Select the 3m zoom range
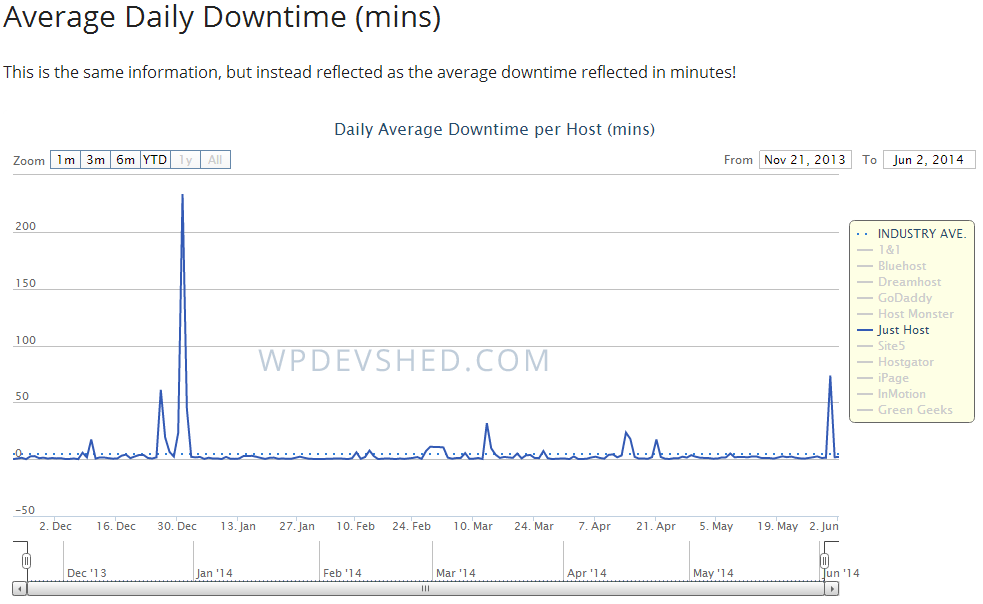 click(95, 159)
